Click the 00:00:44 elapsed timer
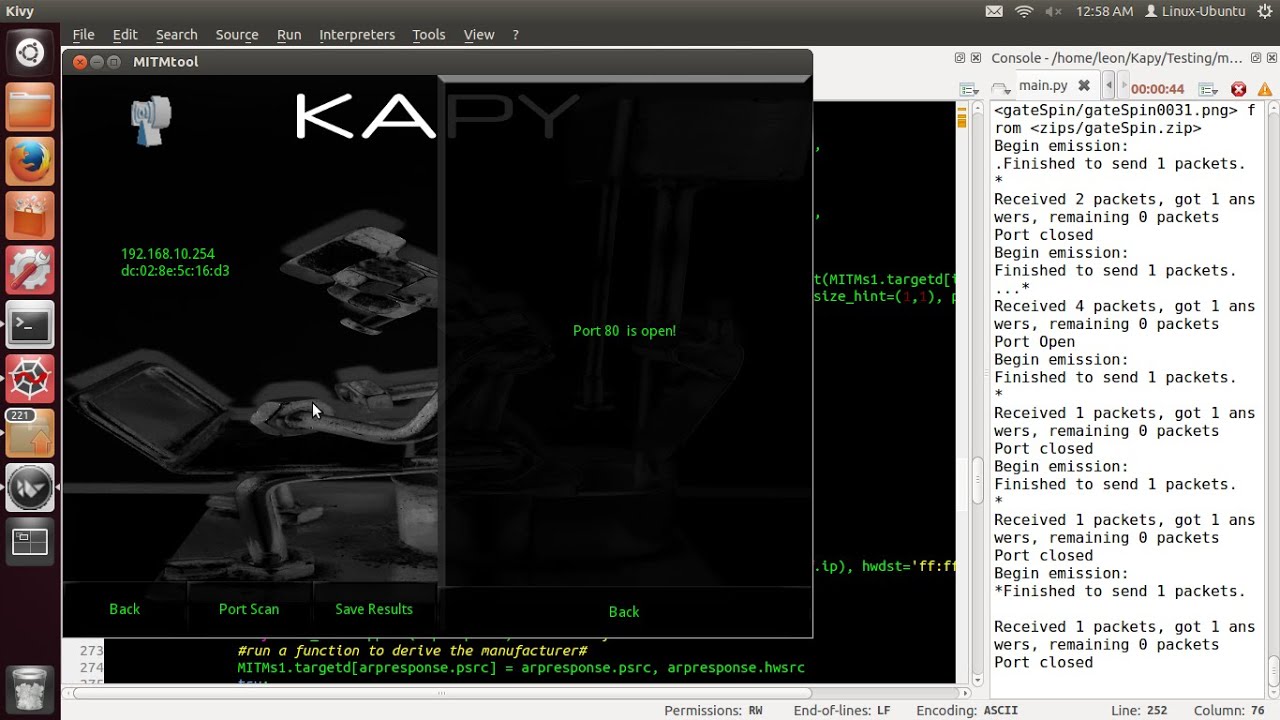1280x720 pixels. point(1158,89)
